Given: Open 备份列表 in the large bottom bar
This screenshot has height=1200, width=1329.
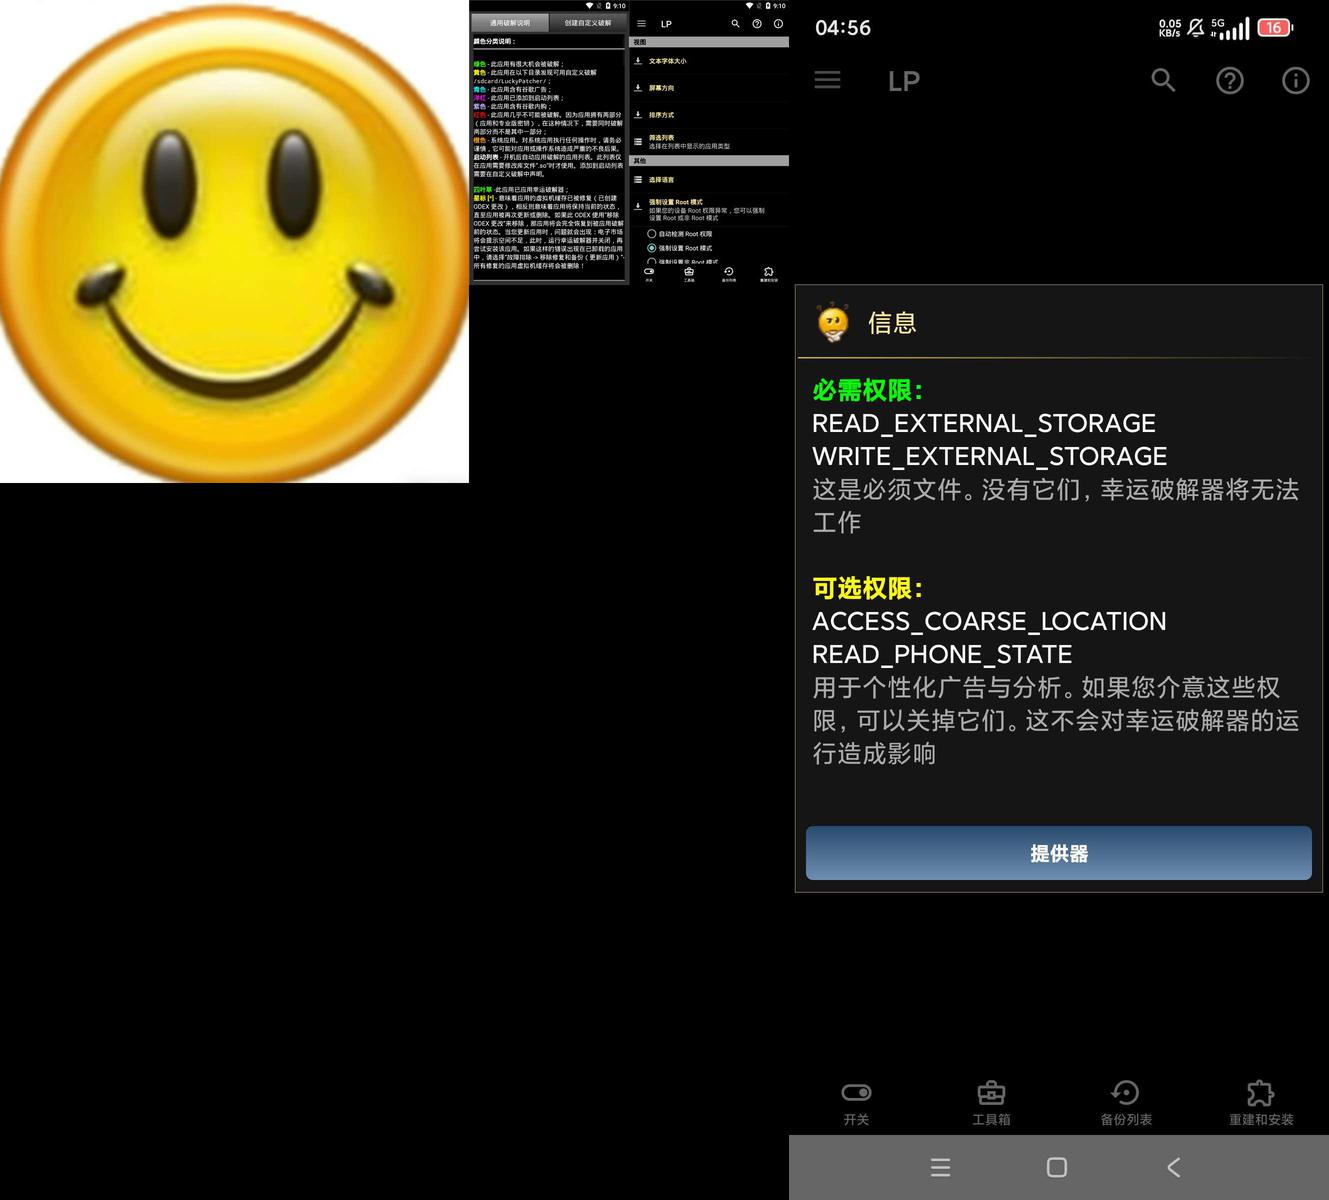Looking at the screenshot, I should [x=1126, y=1102].
